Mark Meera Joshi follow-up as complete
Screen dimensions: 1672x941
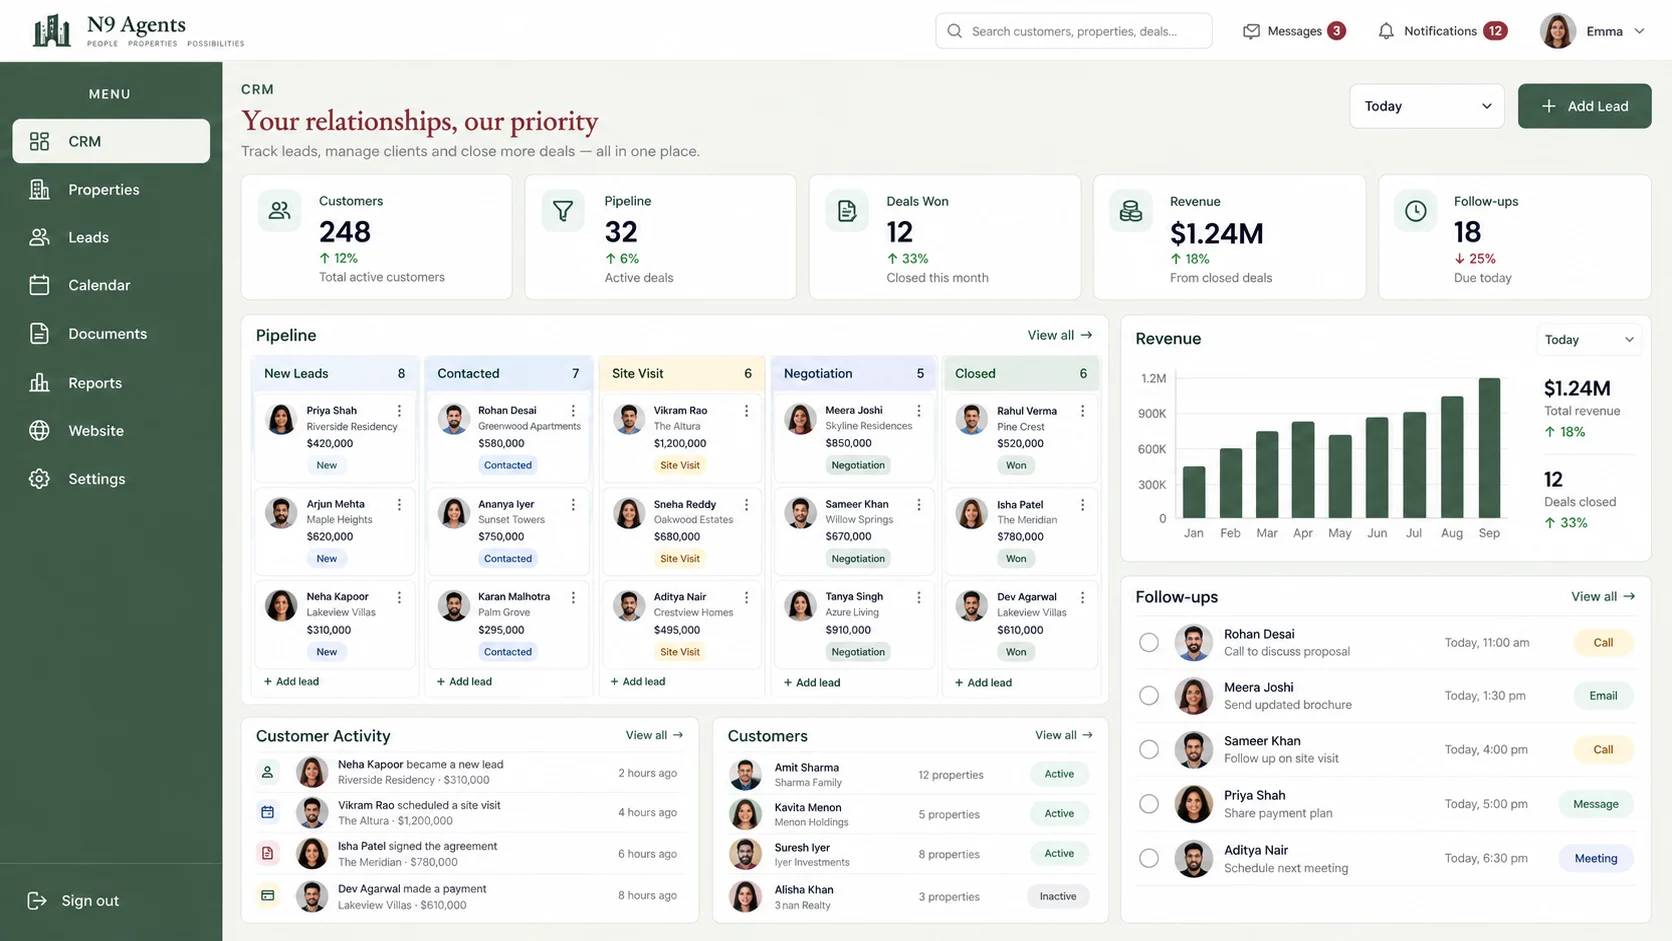tap(1149, 695)
